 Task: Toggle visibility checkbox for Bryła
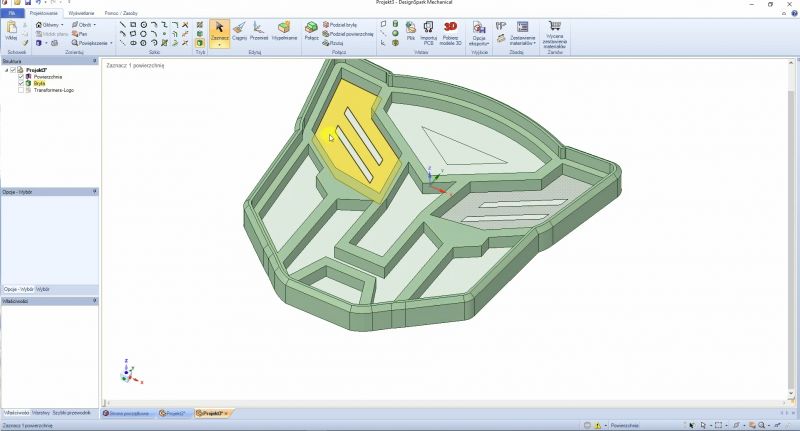tap(21, 83)
